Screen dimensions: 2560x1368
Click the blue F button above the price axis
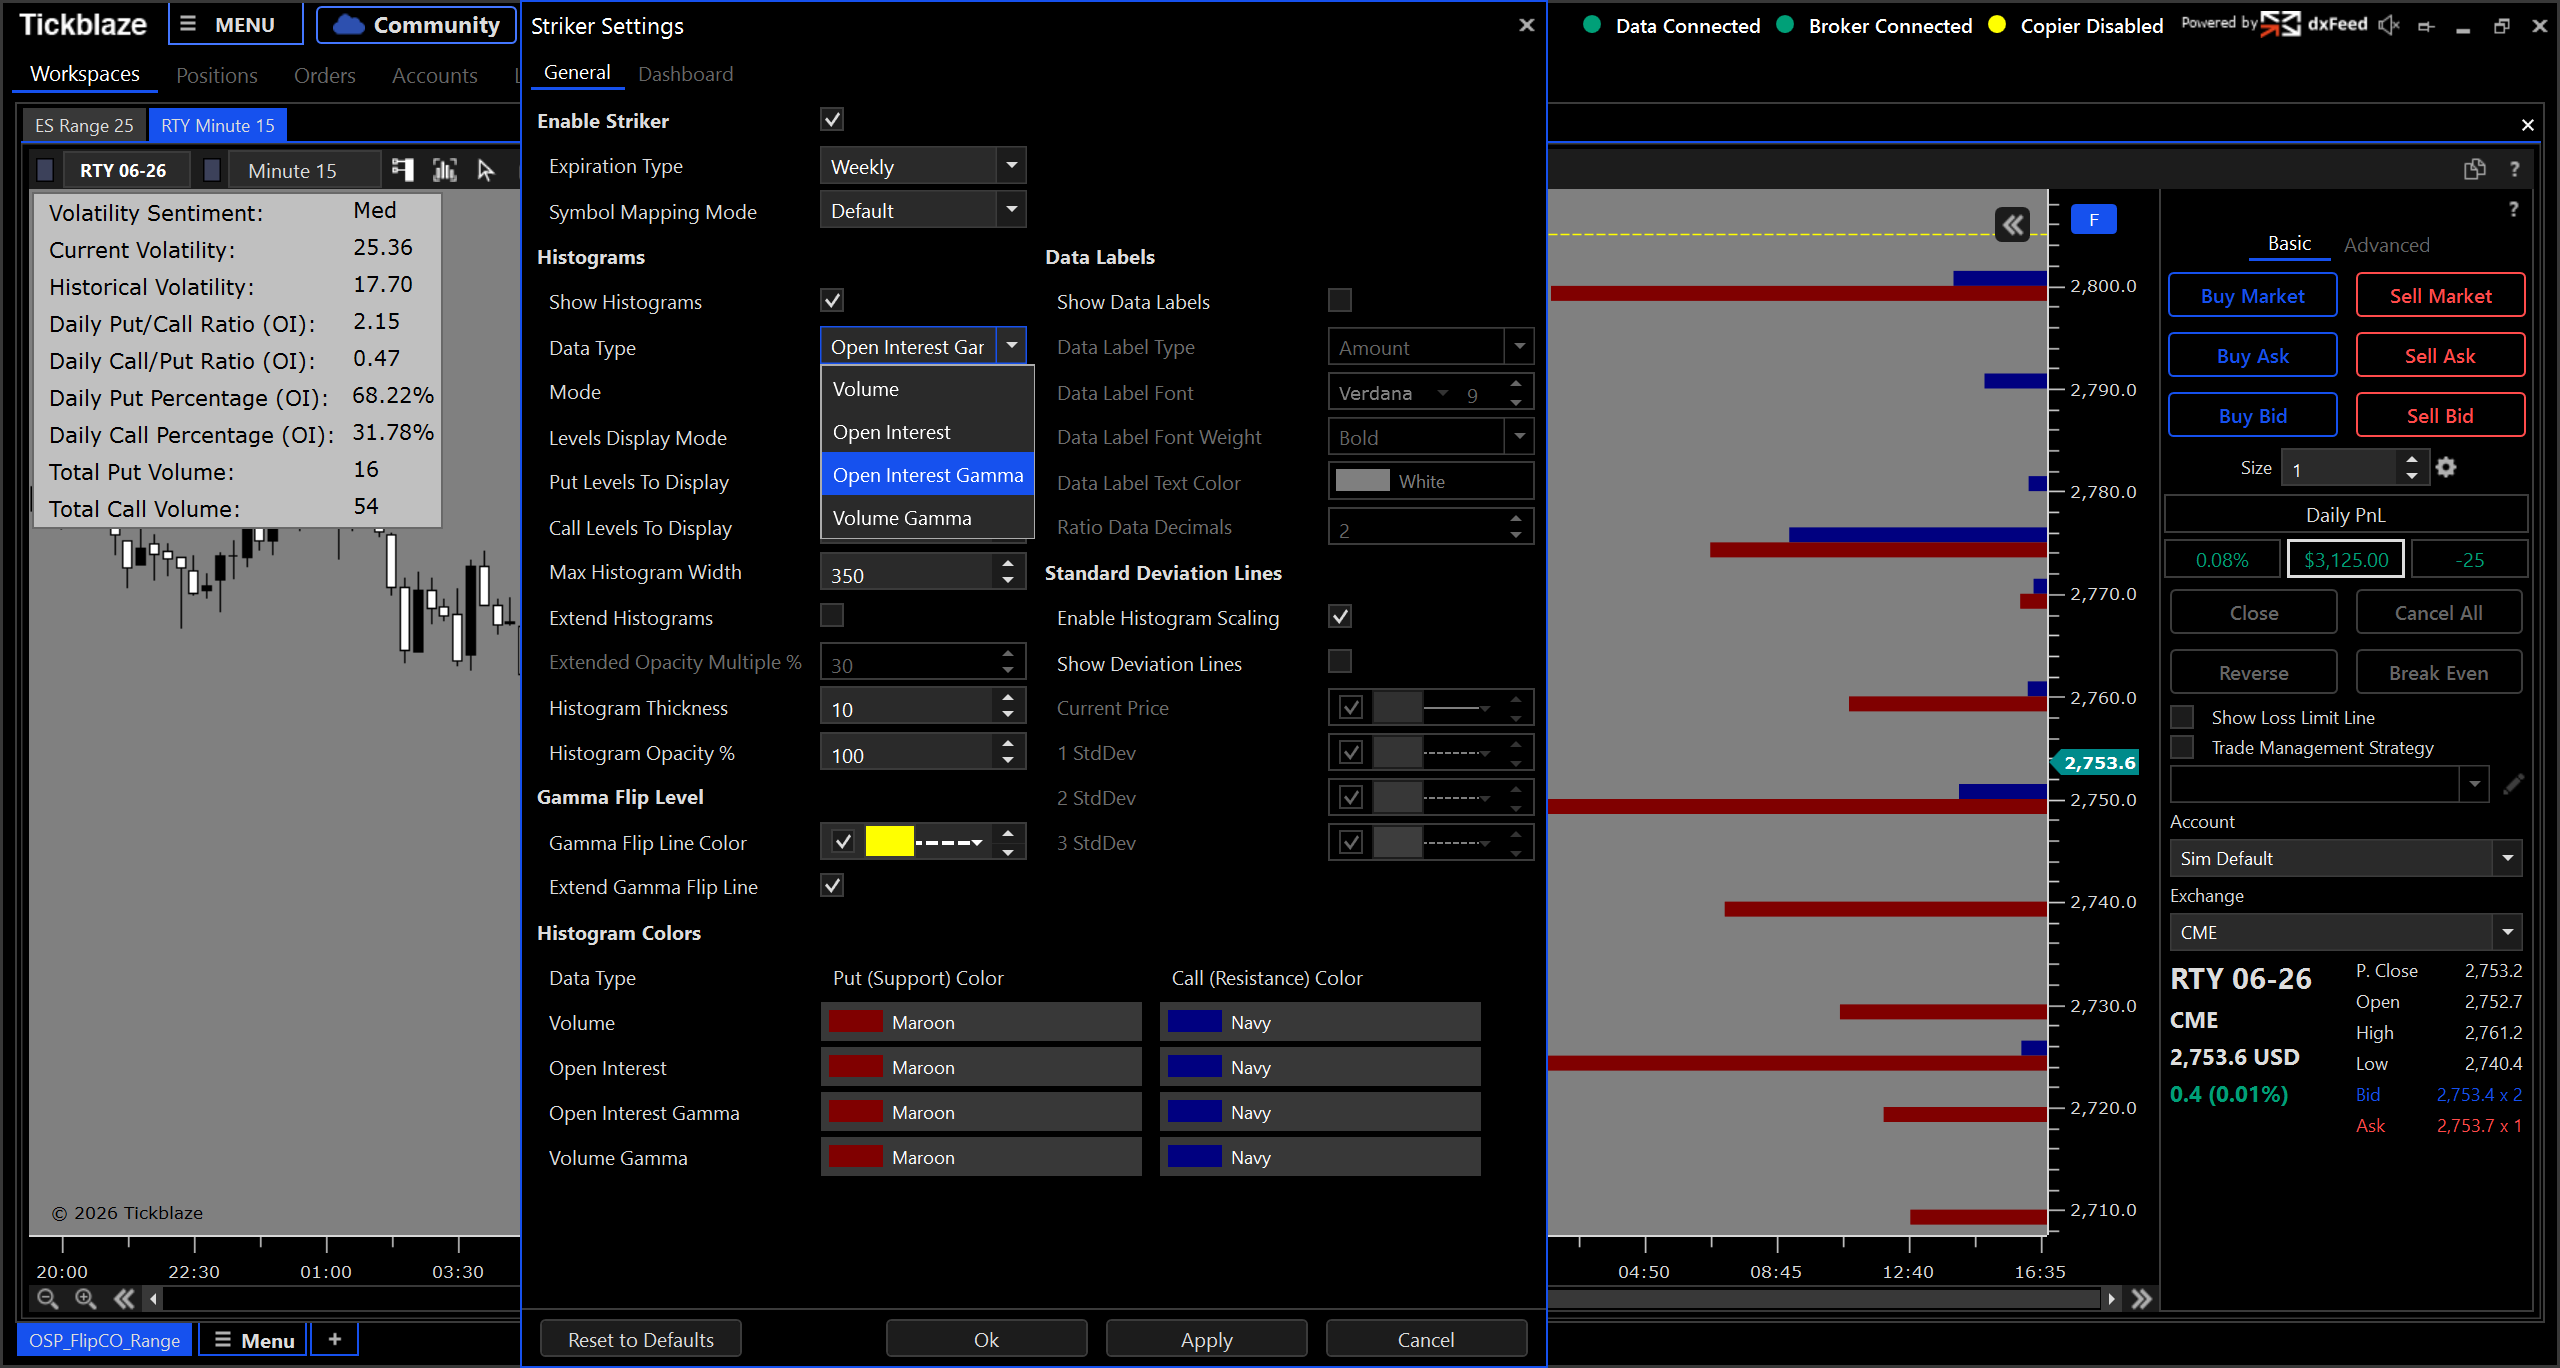coord(2094,220)
